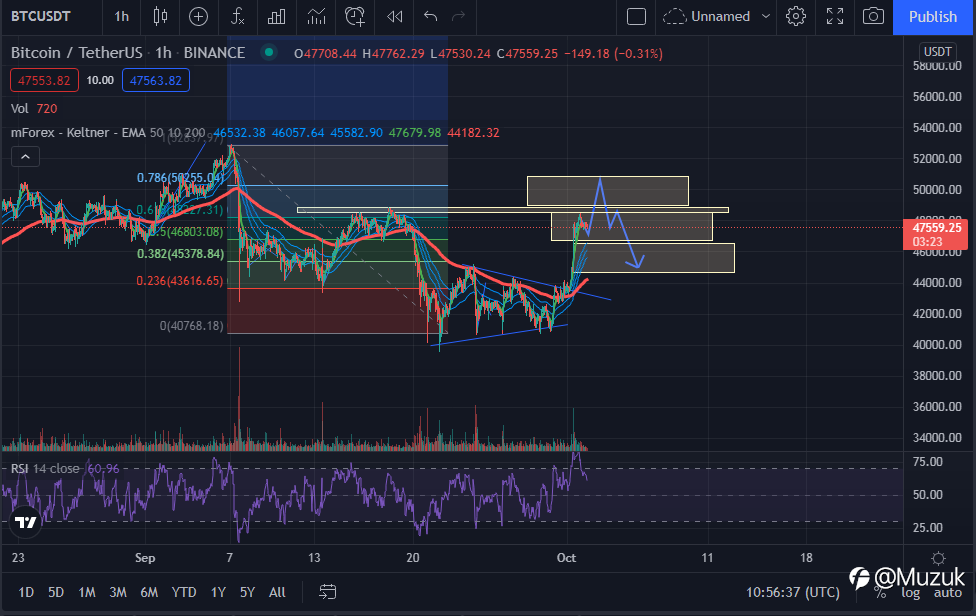
Task: Publish the chart idea
Action: click(x=932, y=17)
